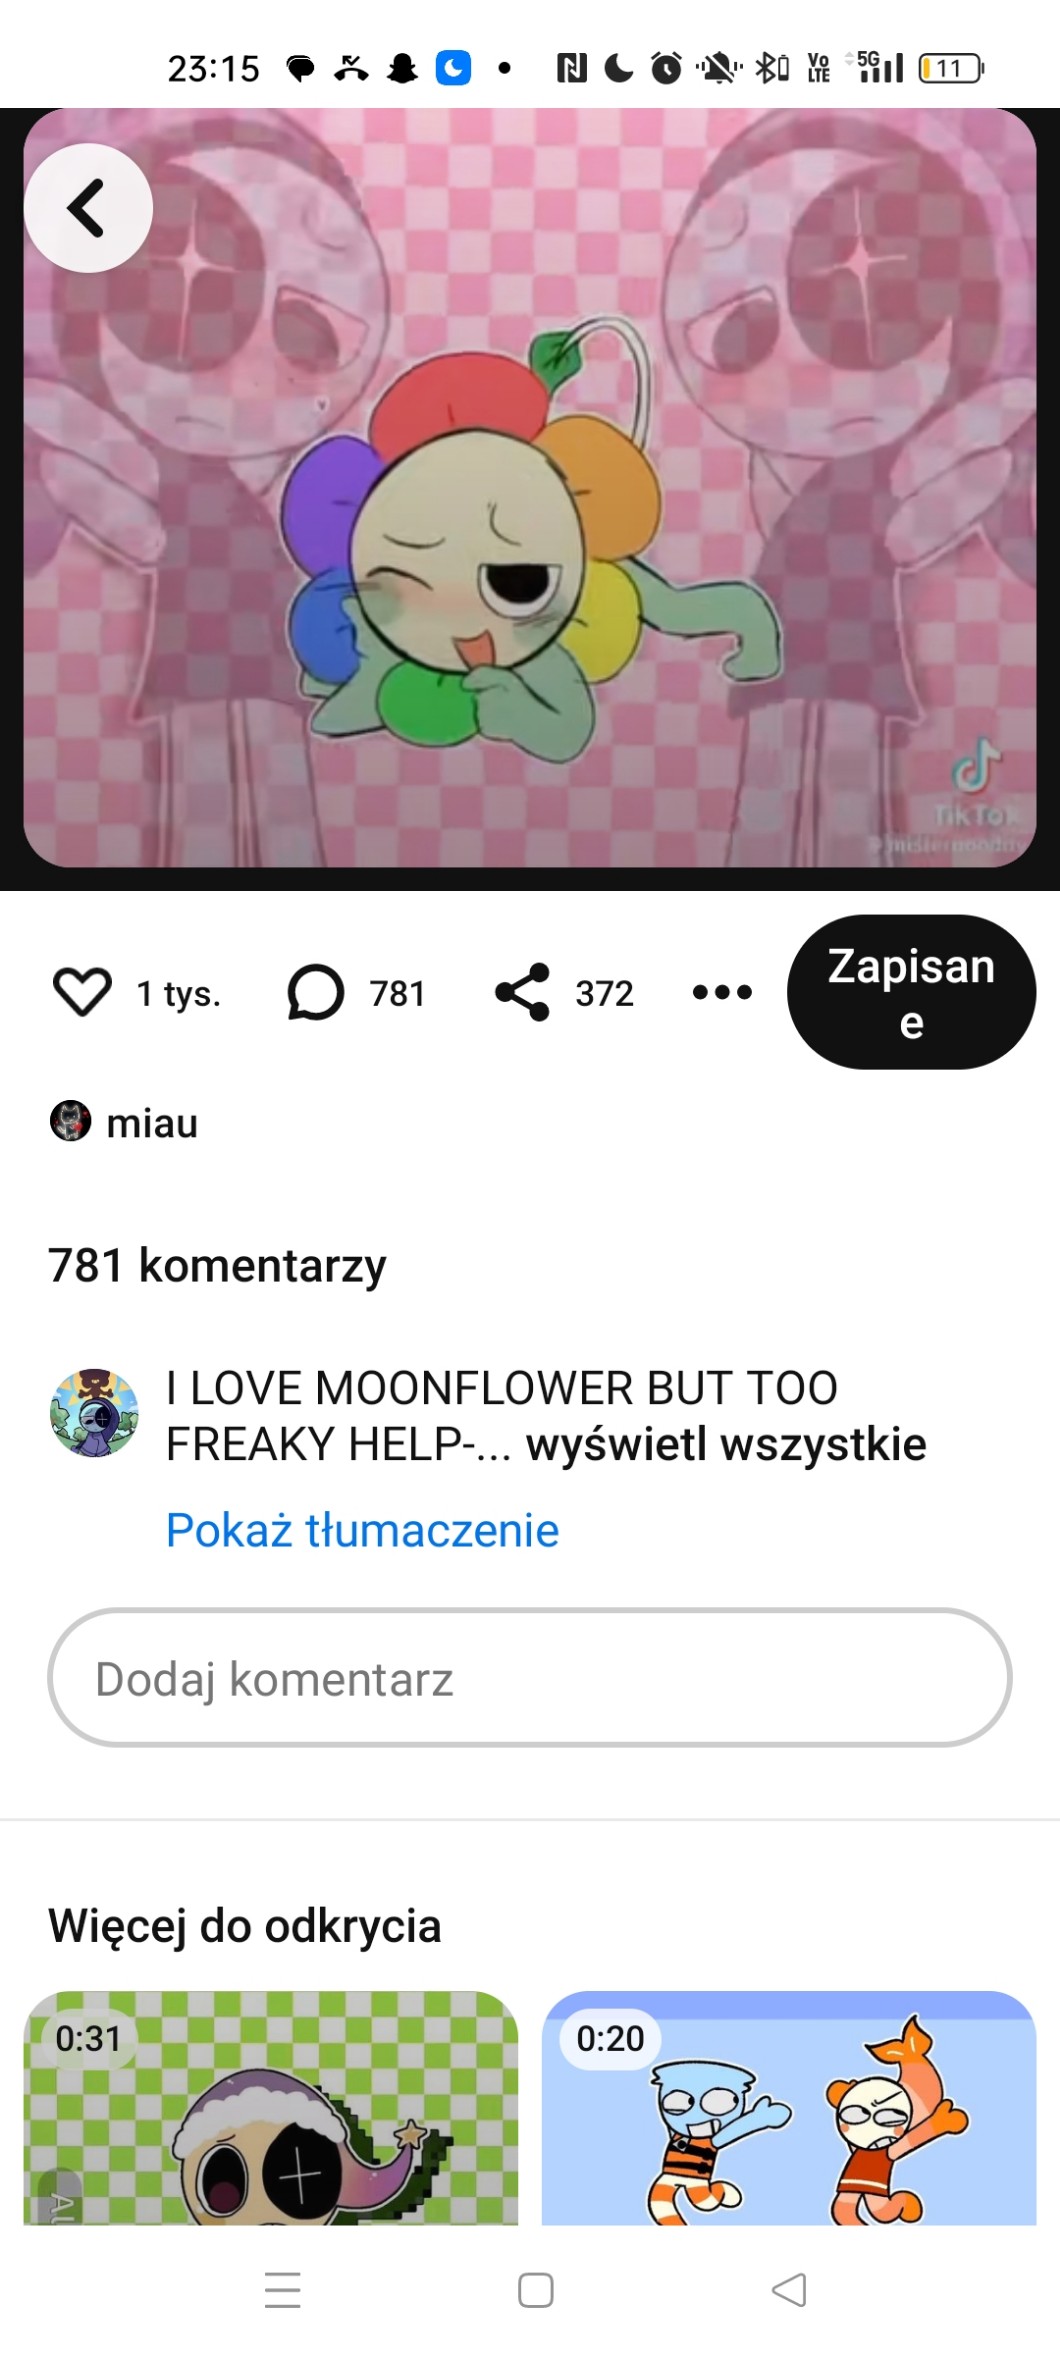Open the 0:31 green checkered video thumbnail

point(271,2107)
